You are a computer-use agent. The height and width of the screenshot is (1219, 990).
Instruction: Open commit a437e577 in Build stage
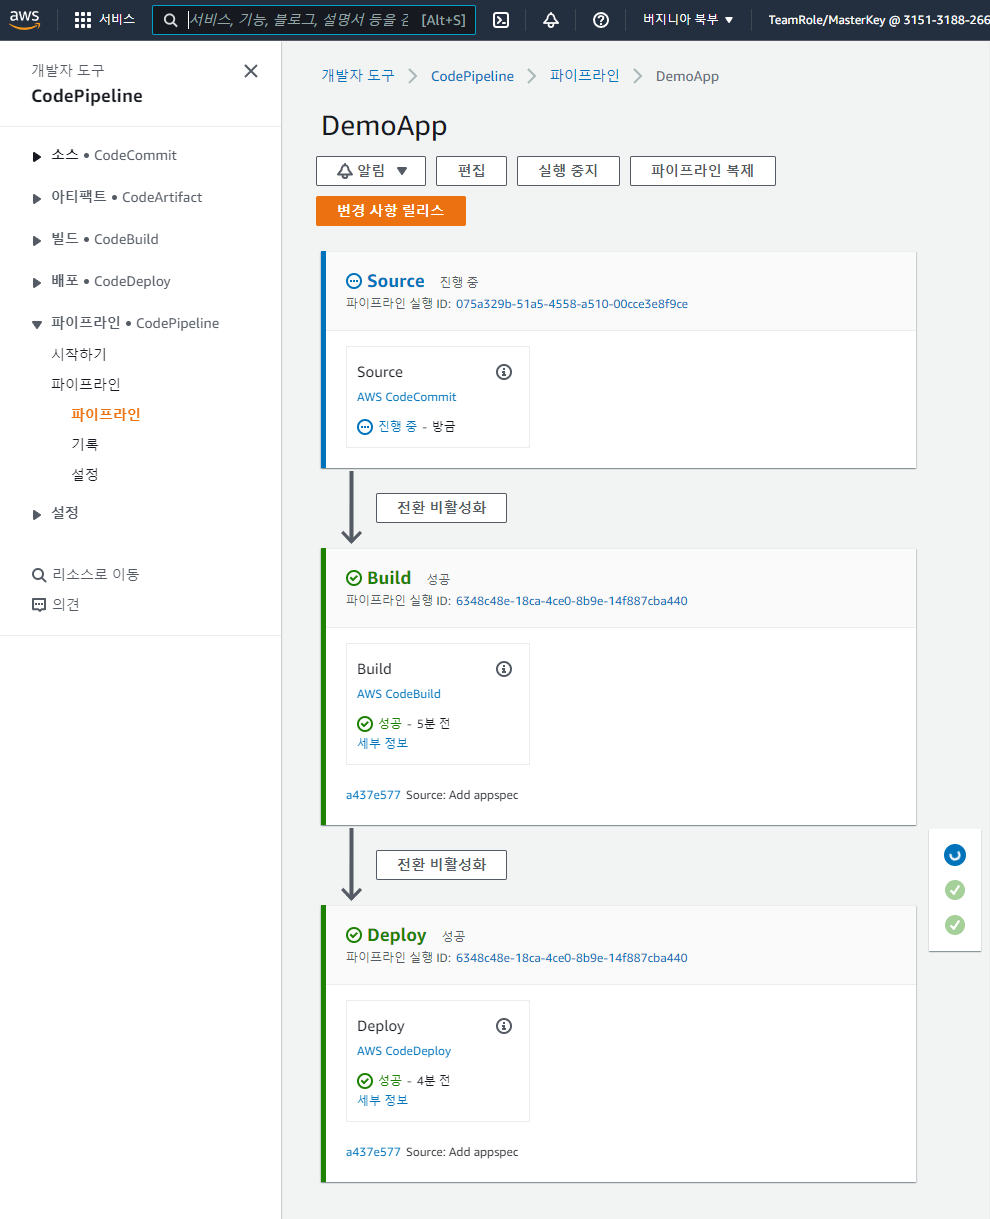click(373, 795)
